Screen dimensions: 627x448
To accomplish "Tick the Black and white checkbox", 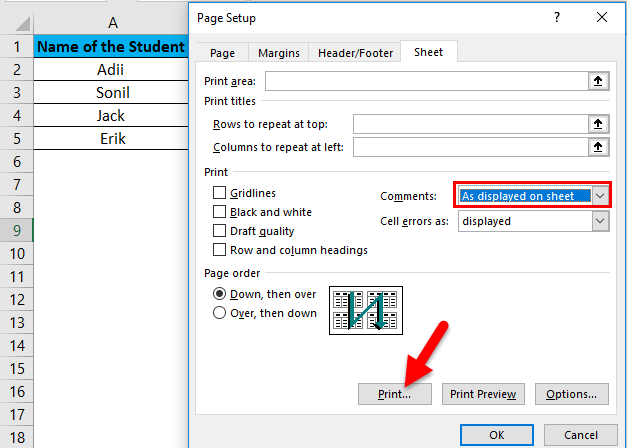I will click(x=219, y=212).
